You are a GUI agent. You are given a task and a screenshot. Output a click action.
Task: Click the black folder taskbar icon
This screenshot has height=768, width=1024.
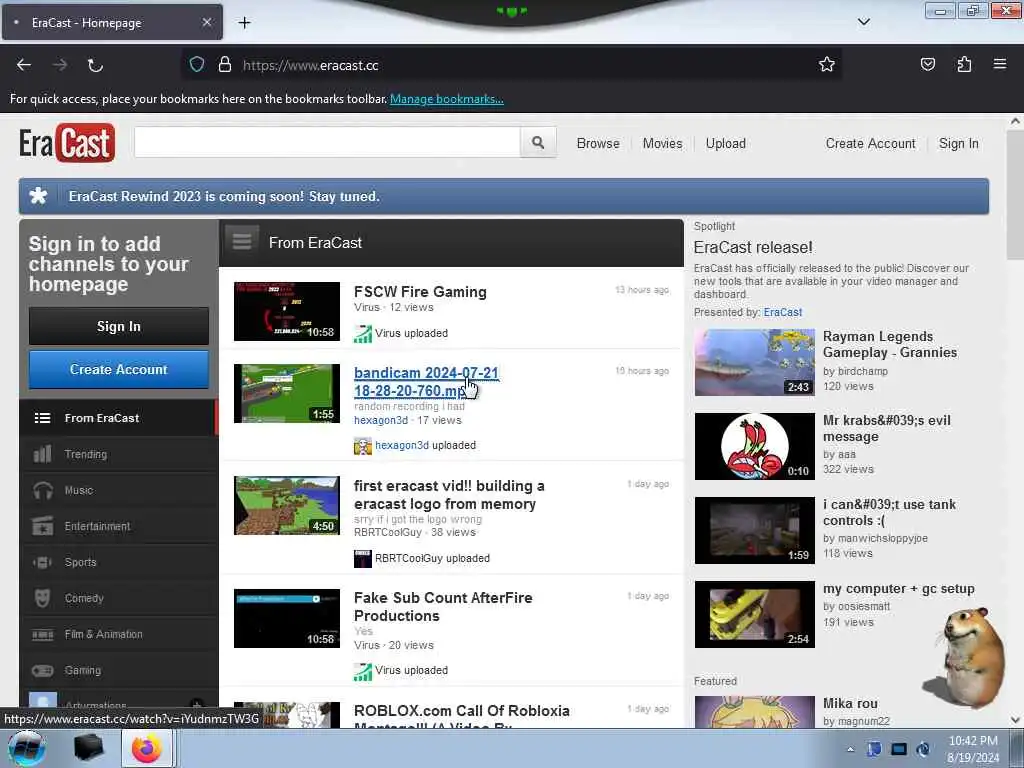pyautogui.click(x=88, y=748)
